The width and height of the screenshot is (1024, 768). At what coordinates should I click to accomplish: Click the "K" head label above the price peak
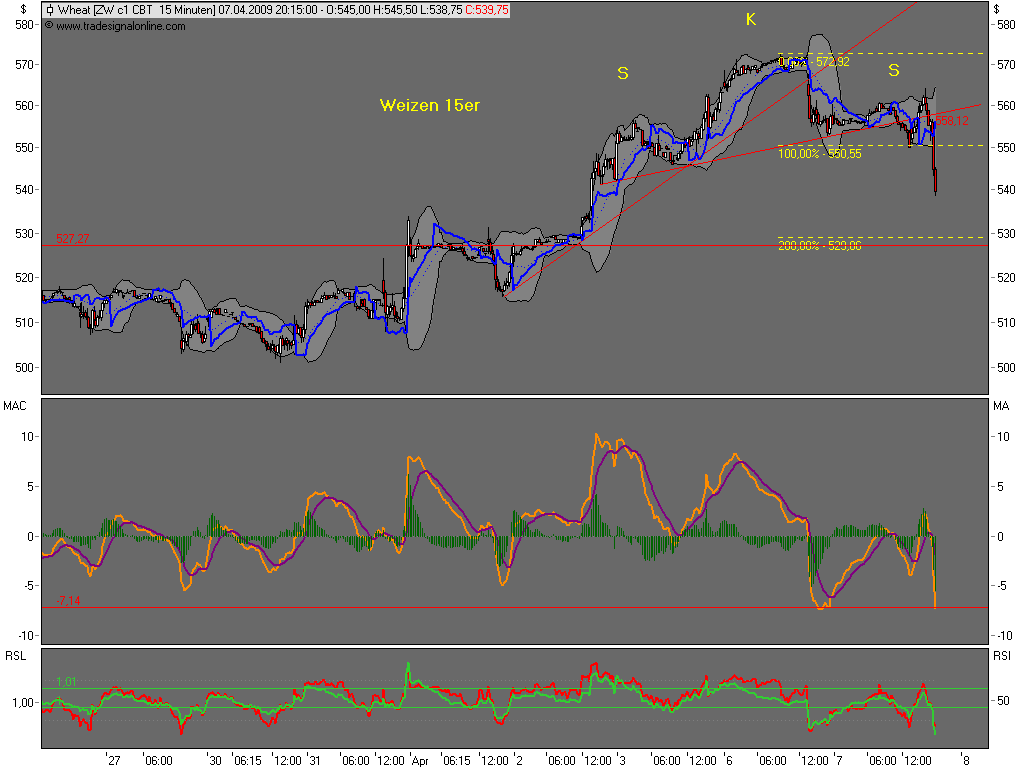751,20
